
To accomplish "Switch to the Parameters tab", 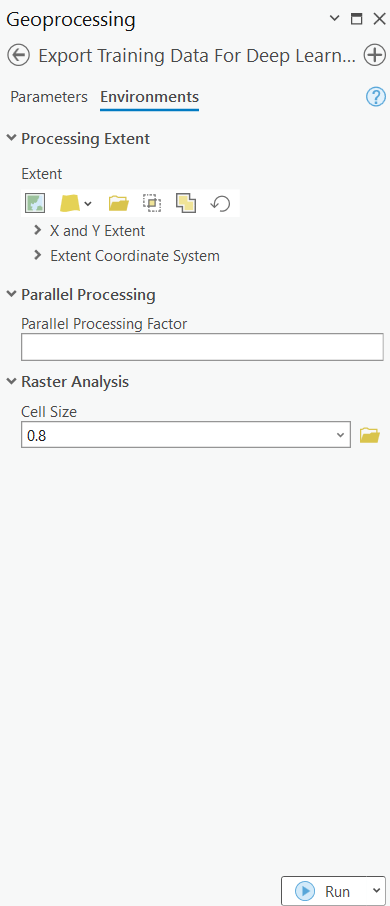I will pyautogui.click(x=49, y=96).
